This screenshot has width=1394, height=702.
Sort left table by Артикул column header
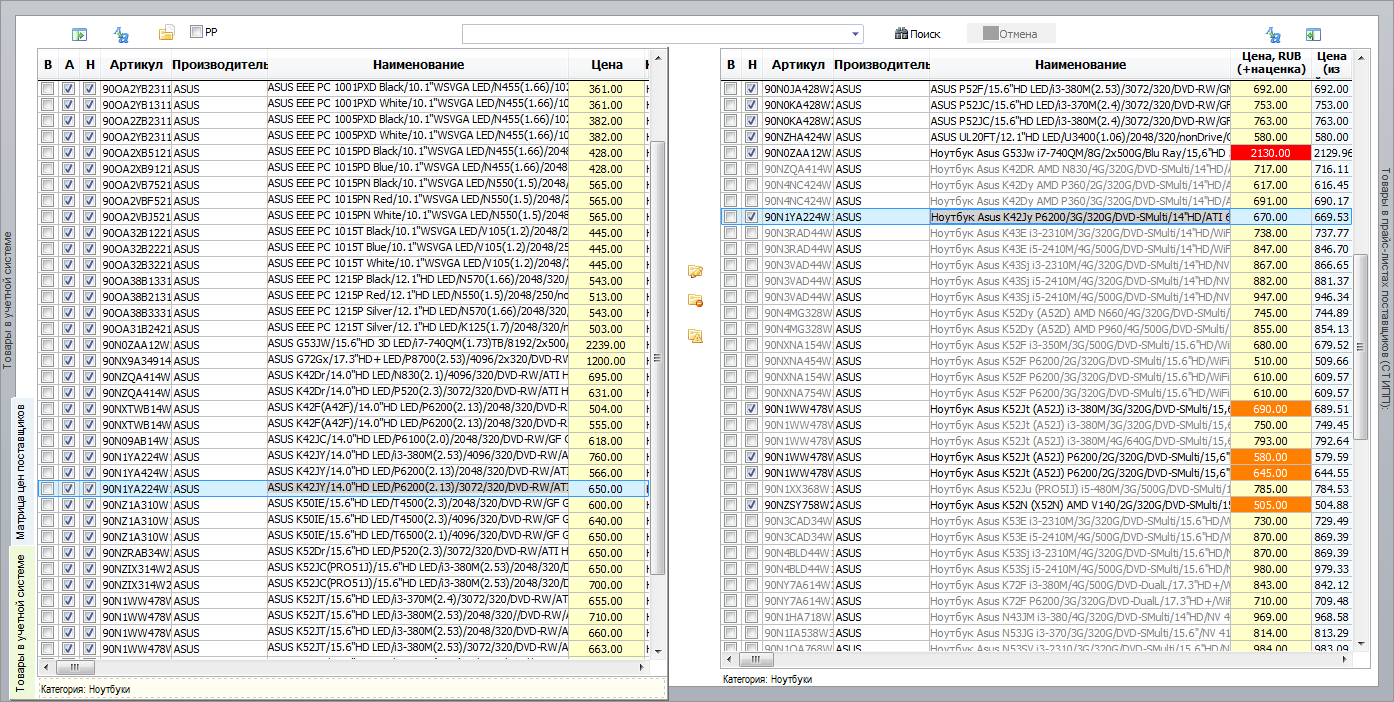click(x=136, y=65)
